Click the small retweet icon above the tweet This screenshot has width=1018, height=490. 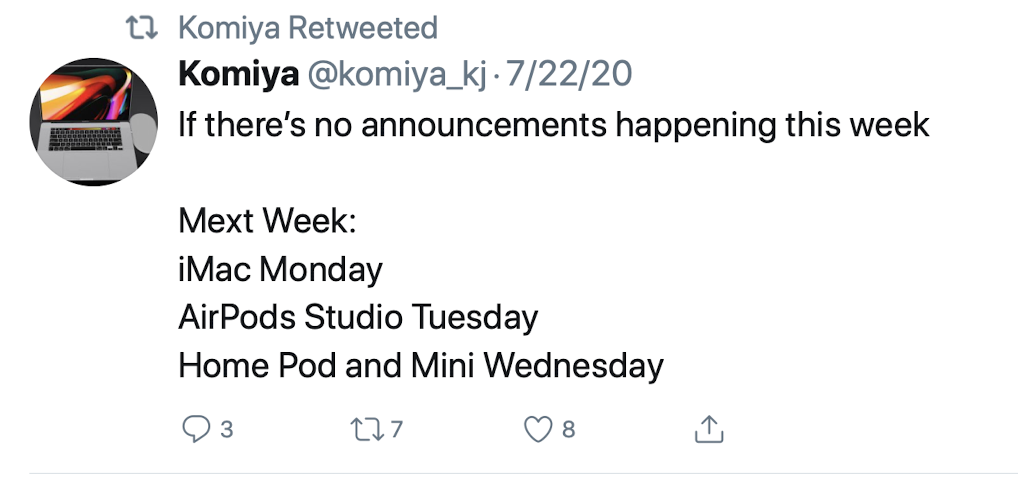click(x=146, y=28)
